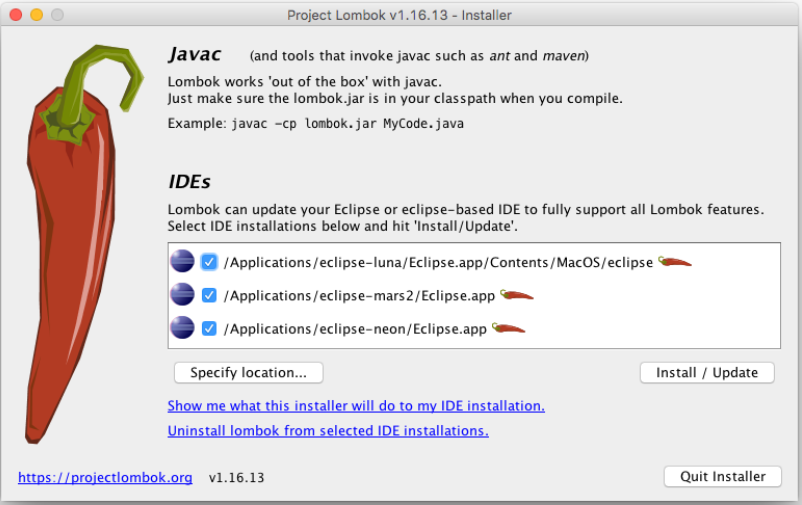Click the Eclipse icon for eclipse-neon
The image size is (802, 505).
pyautogui.click(x=182, y=328)
